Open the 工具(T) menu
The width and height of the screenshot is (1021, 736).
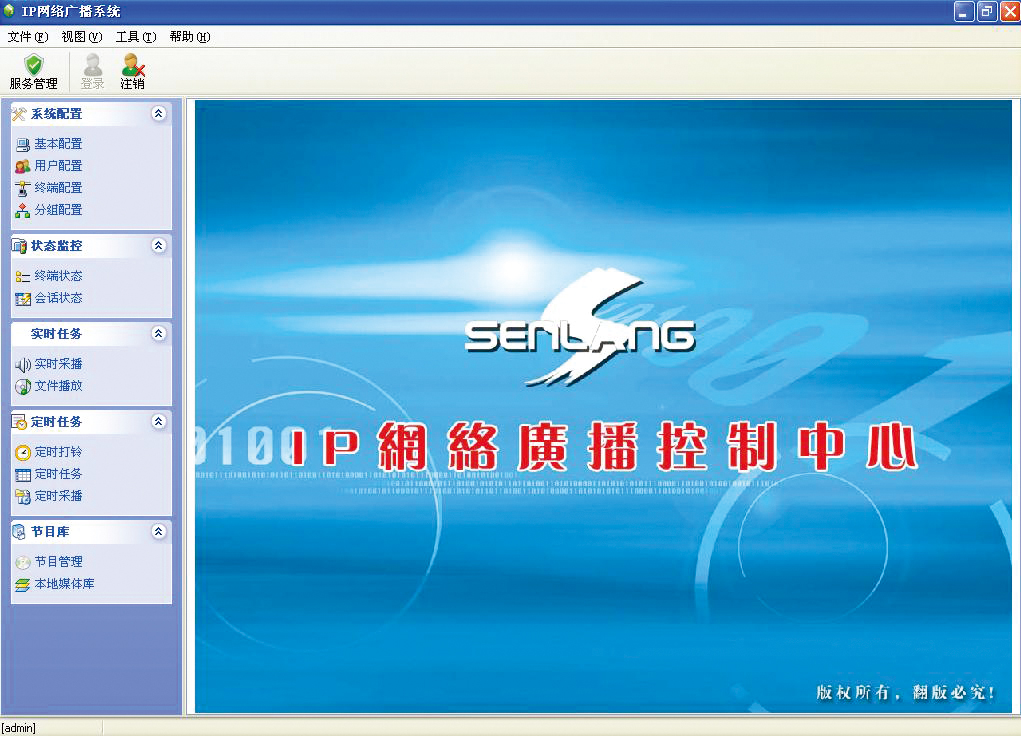pyautogui.click(x=136, y=37)
